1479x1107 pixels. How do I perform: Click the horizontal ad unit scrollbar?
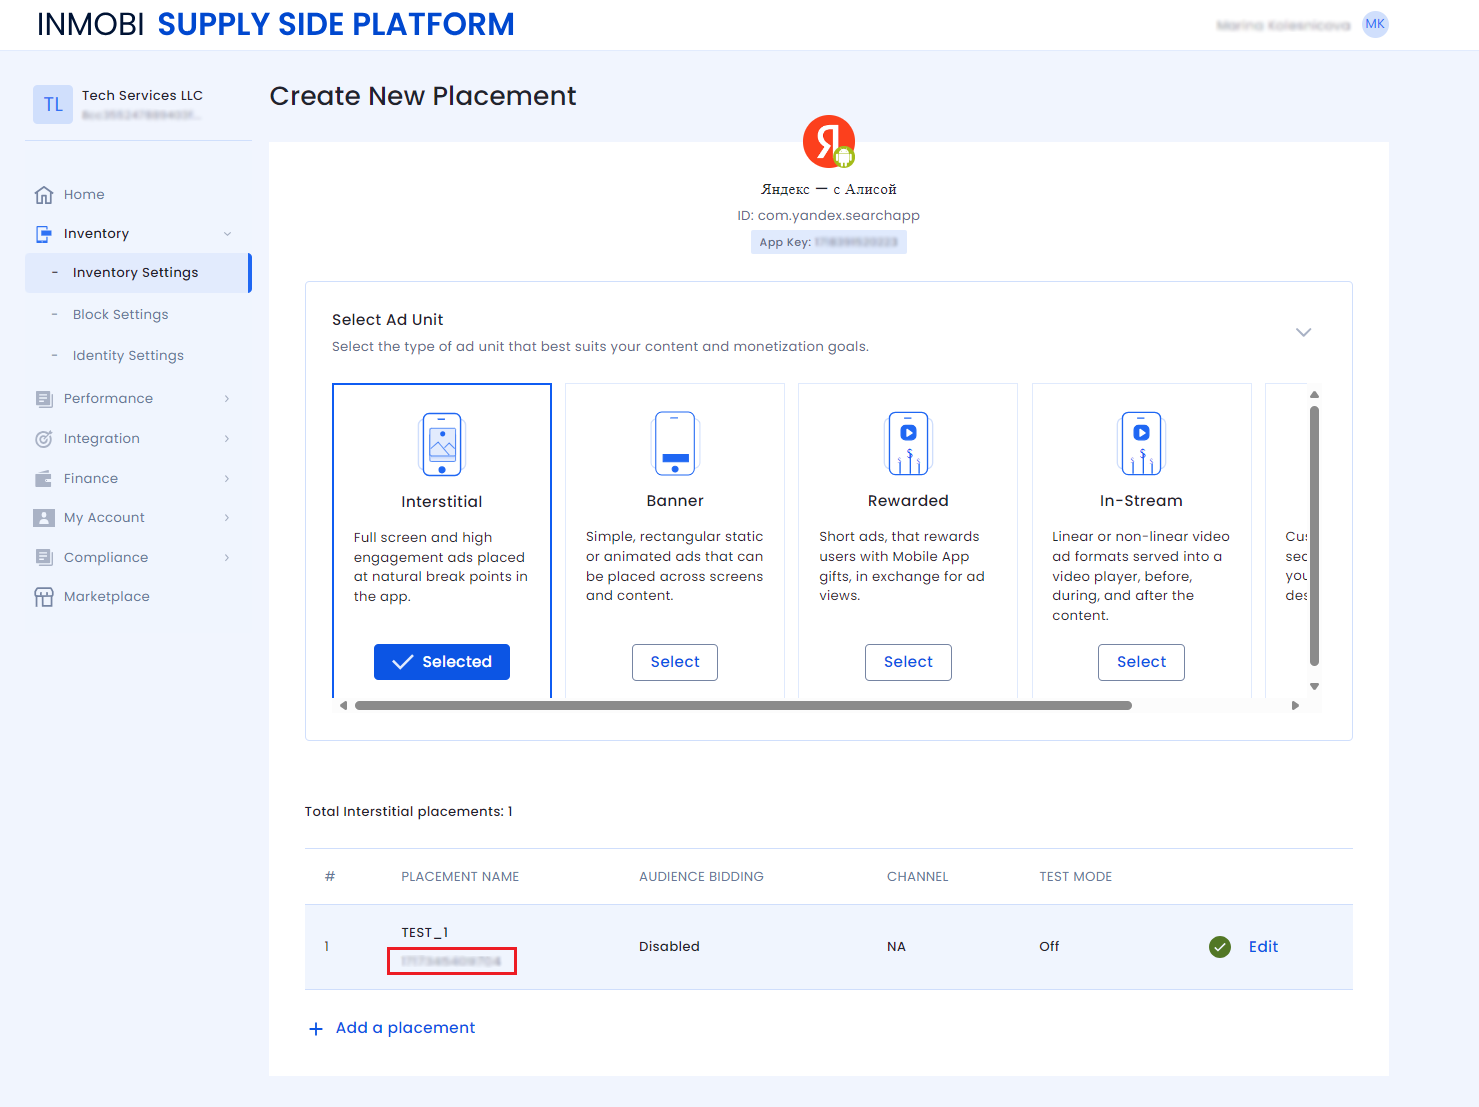click(743, 706)
